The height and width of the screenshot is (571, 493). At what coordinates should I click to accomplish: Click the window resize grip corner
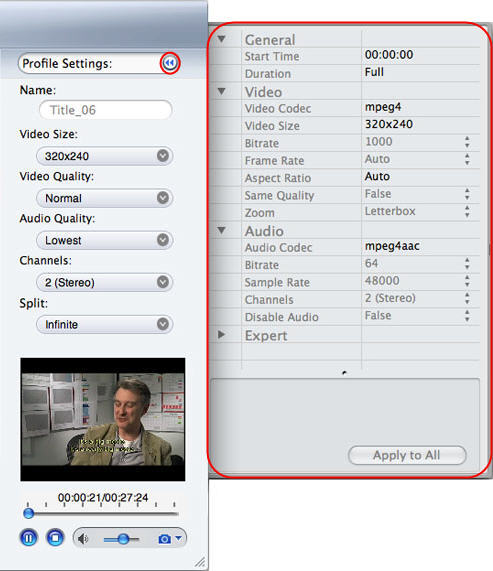pos(200,562)
